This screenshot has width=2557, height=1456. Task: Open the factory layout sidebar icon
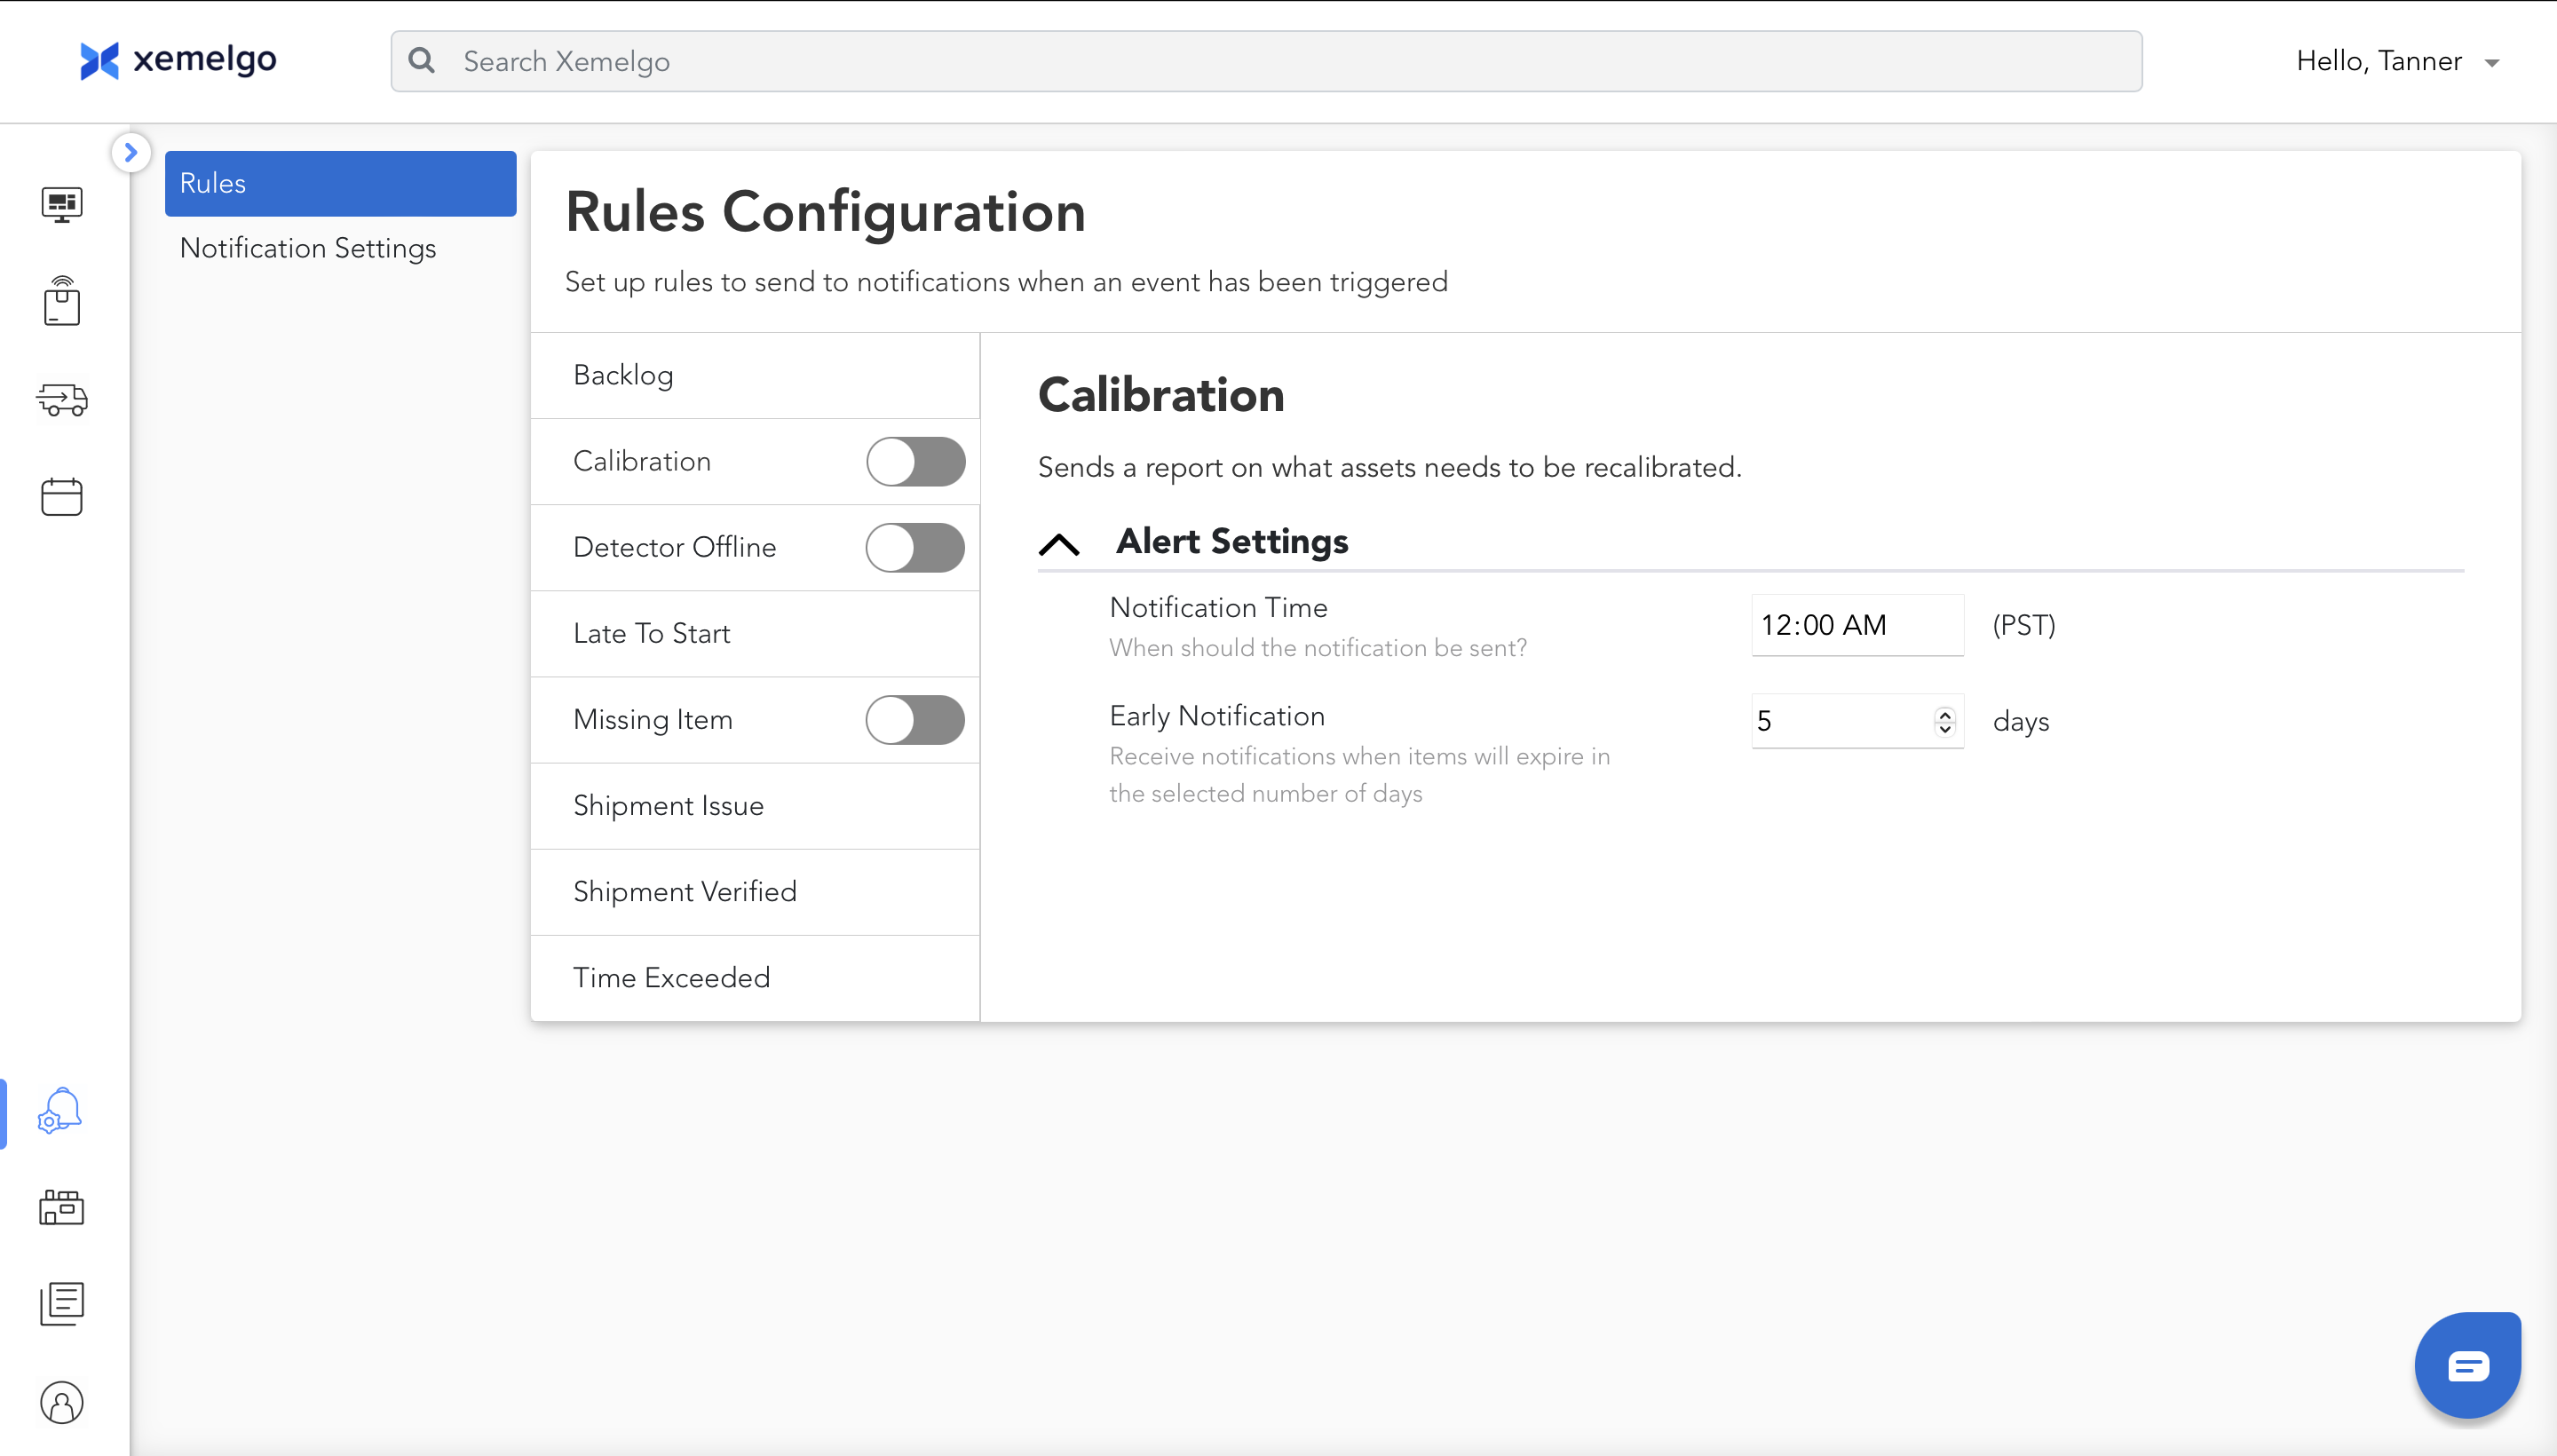pyautogui.click(x=62, y=1207)
